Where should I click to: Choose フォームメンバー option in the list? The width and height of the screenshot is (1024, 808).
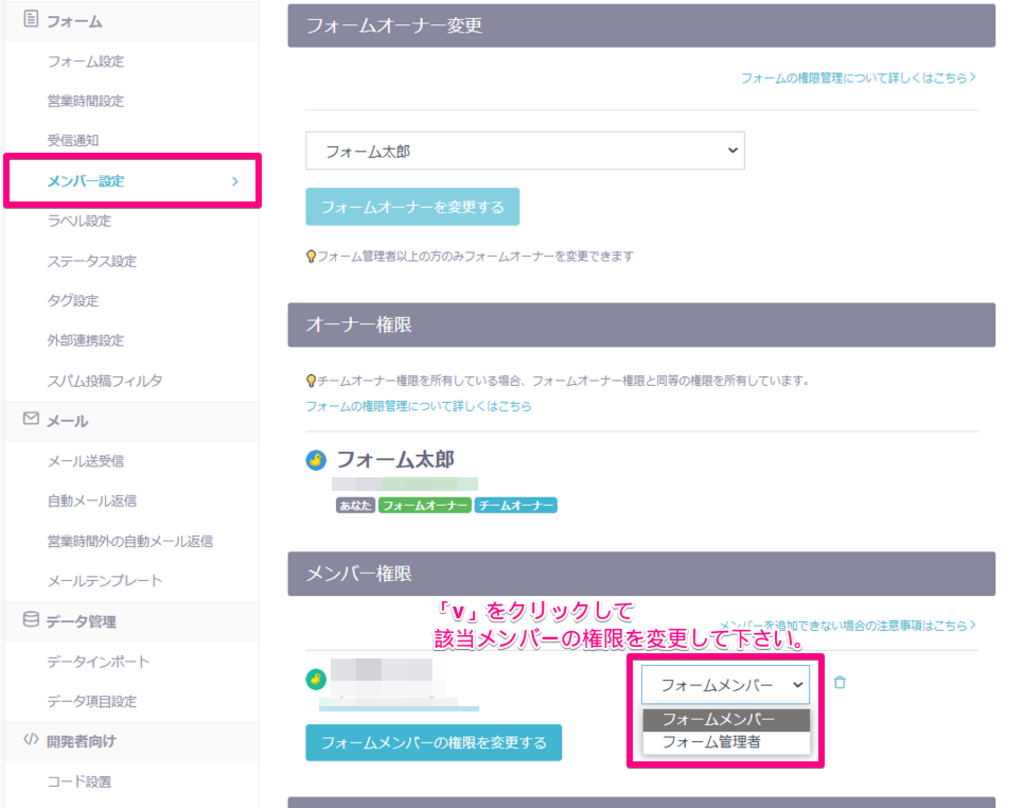coord(718,720)
